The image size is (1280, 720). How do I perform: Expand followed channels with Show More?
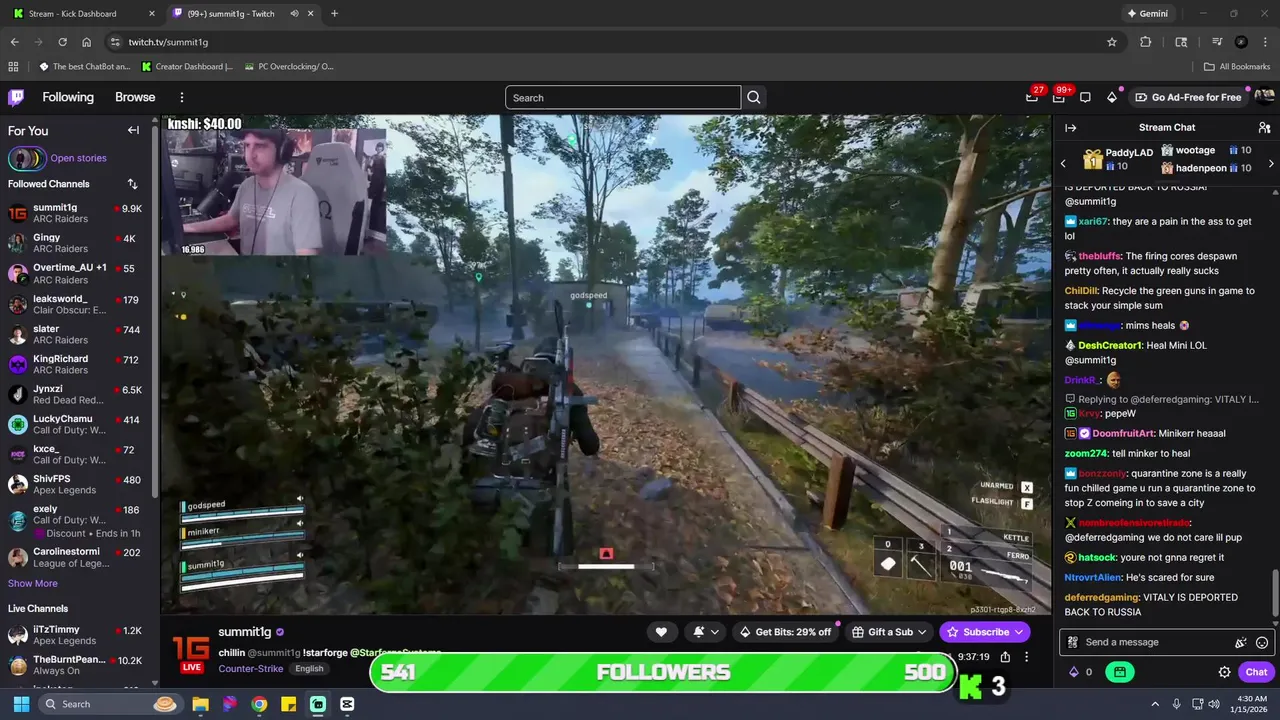(x=33, y=583)
